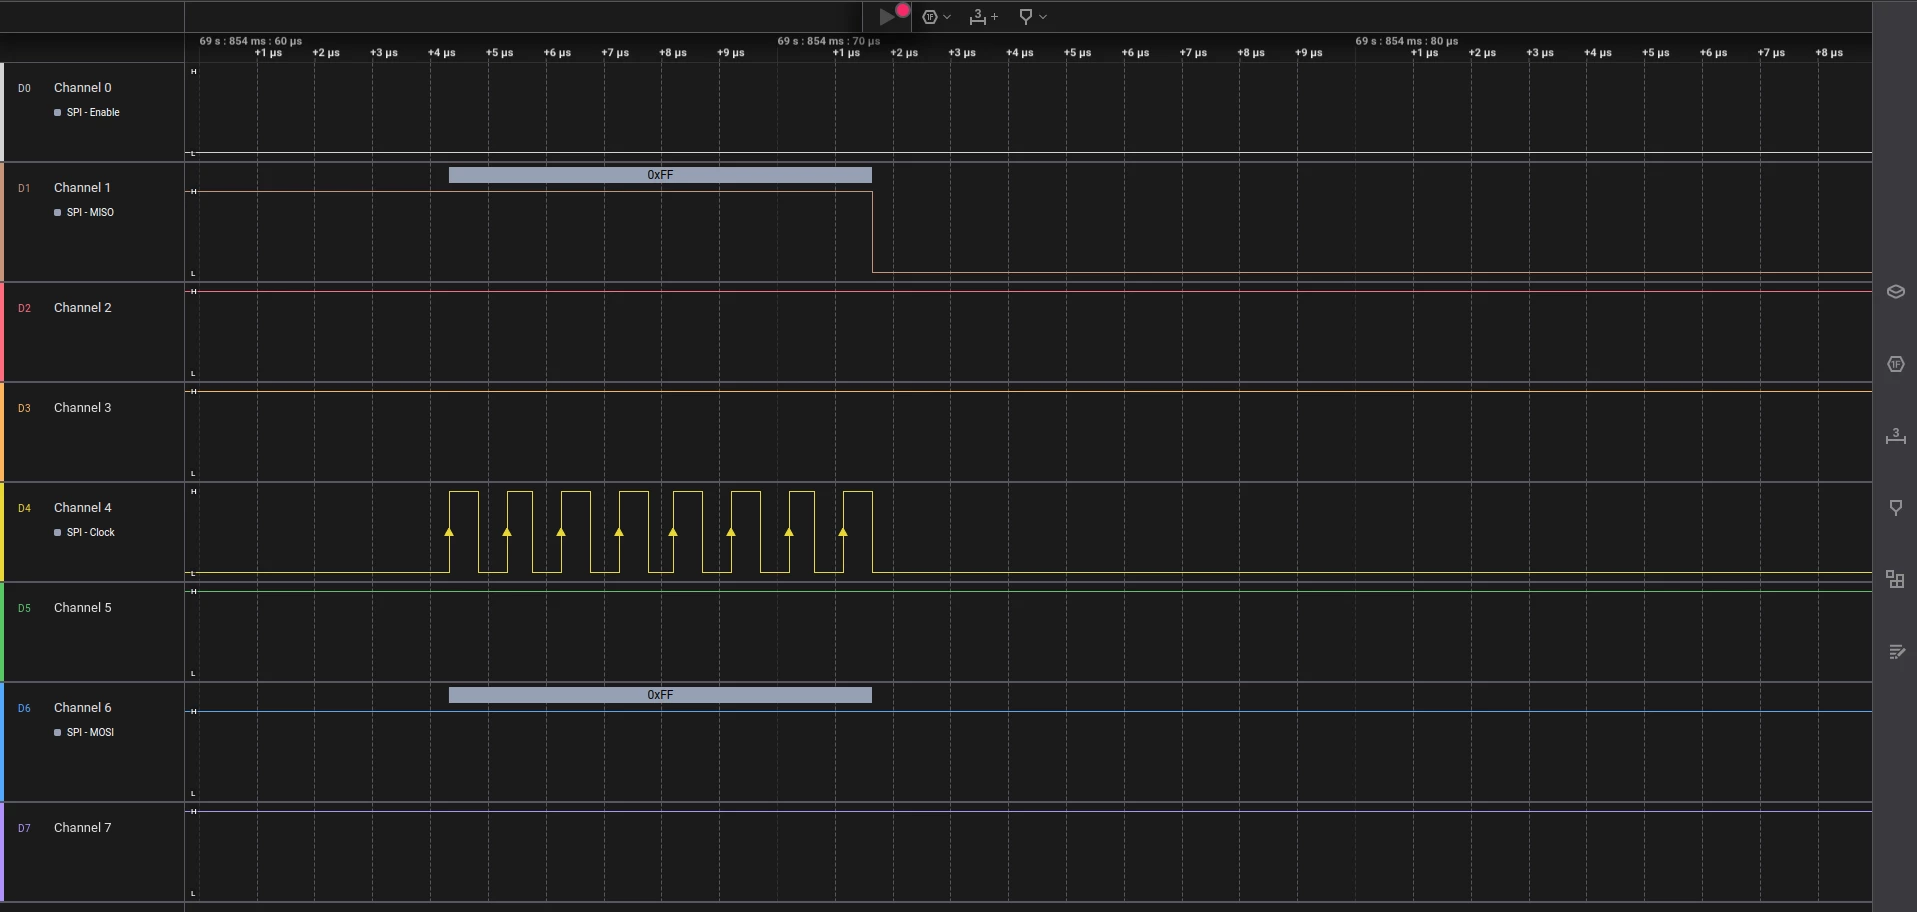Select the Channel 2 label
This screenshot has height=912, width=1917.
coord(83,308)
